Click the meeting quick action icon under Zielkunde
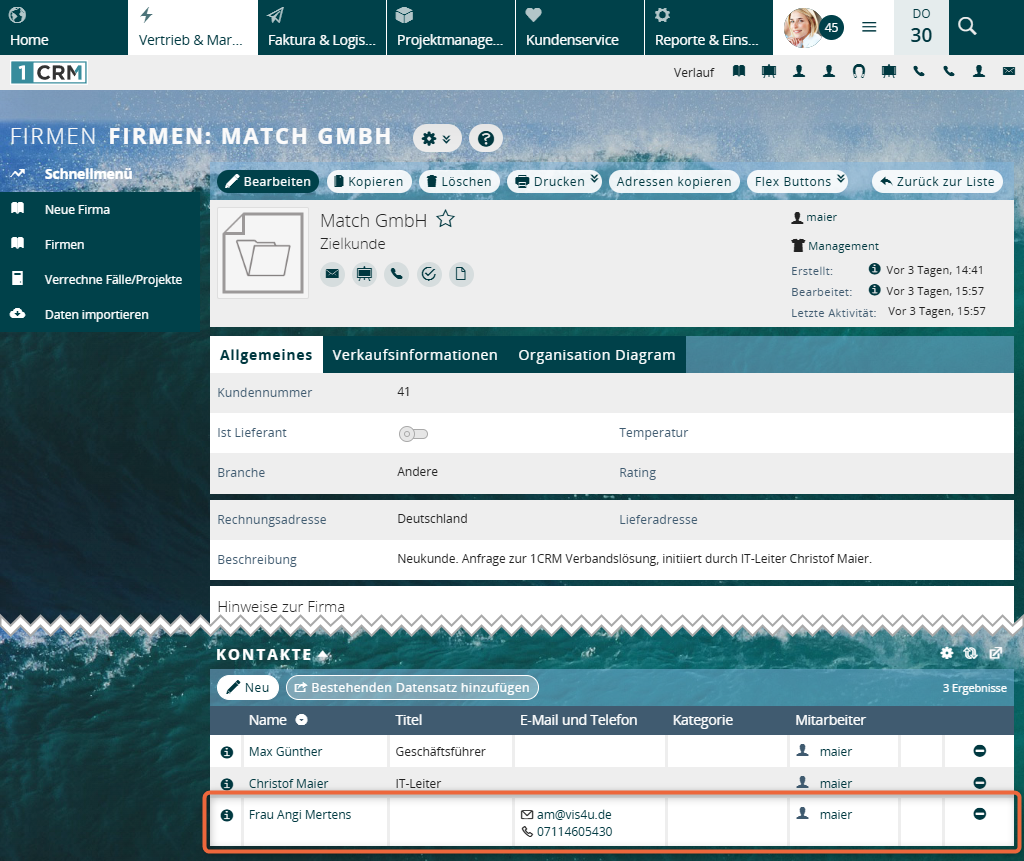1024x861 pixels. (364, 274)
